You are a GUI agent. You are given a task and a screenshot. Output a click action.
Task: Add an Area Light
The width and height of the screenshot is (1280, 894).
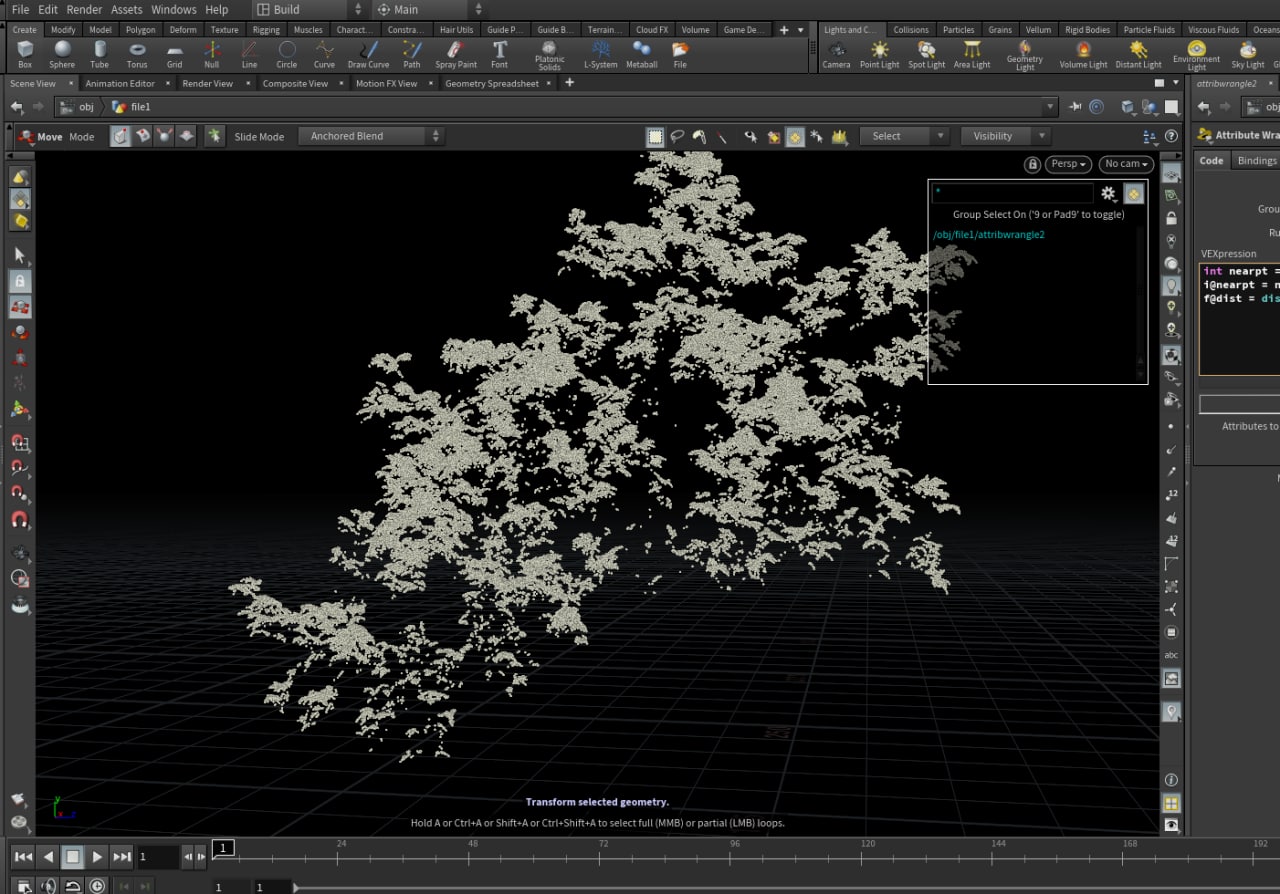point(972,54)
